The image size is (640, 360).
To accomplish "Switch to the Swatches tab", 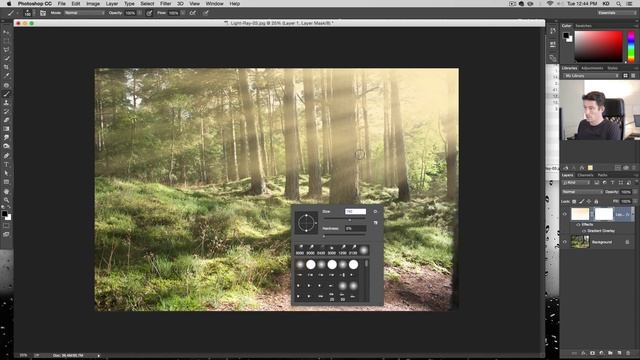I will click(x=583, y=26).
